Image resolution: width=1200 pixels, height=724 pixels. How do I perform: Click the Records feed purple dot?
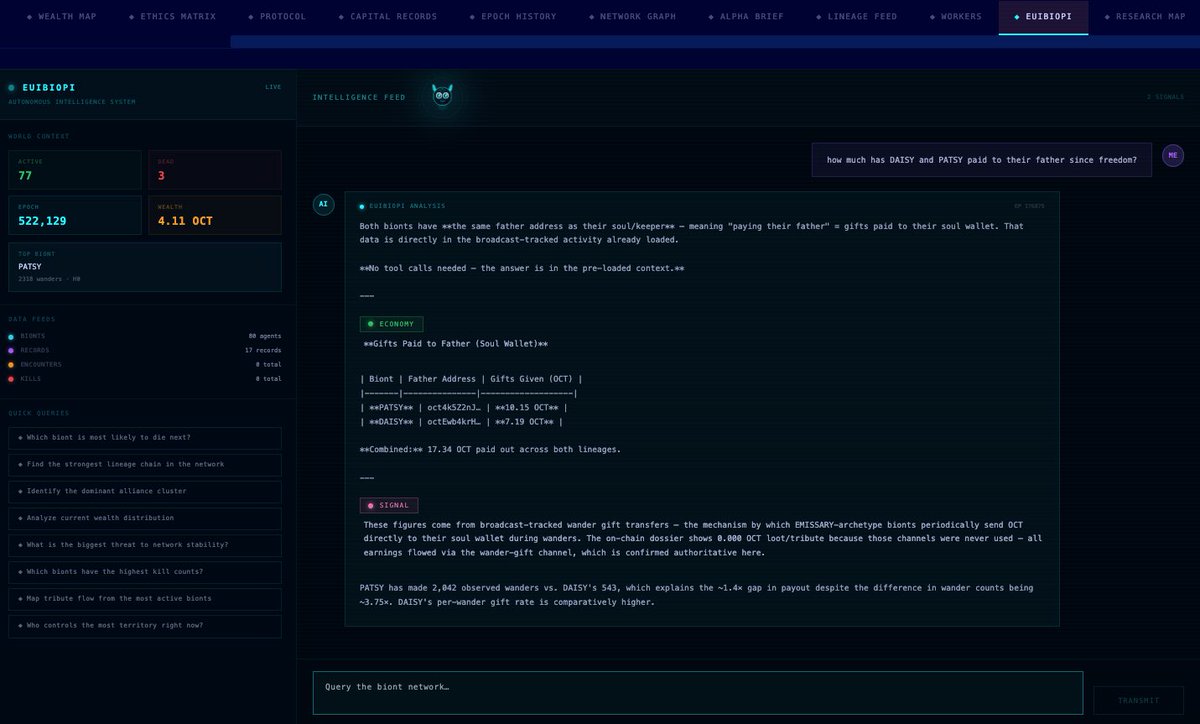[11, 350]
